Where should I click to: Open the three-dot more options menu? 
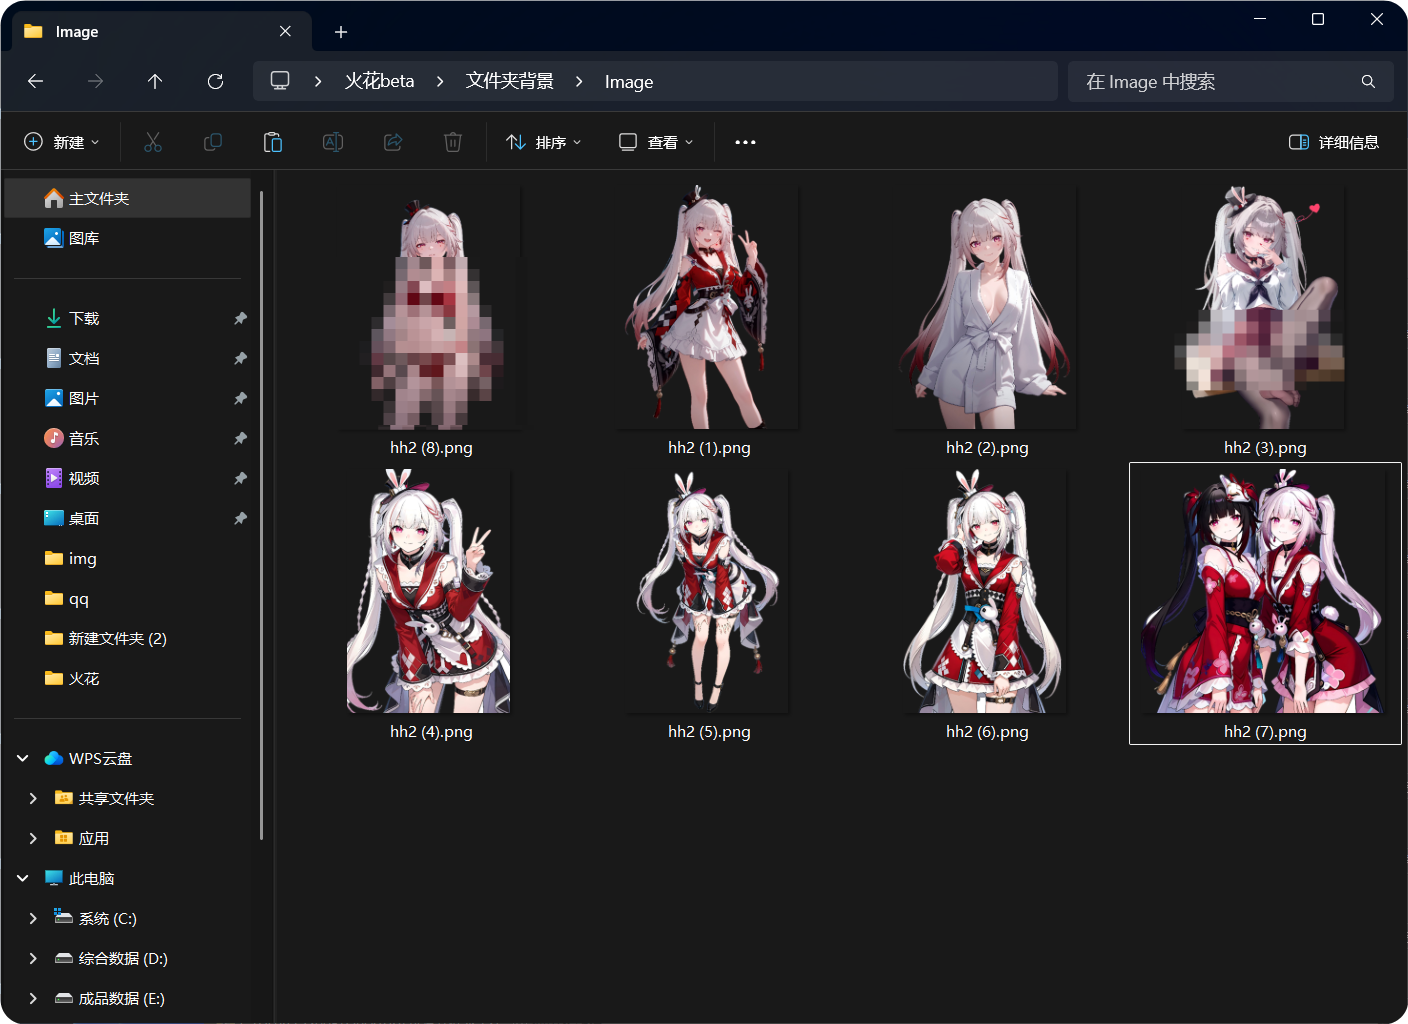coord(745,142)
